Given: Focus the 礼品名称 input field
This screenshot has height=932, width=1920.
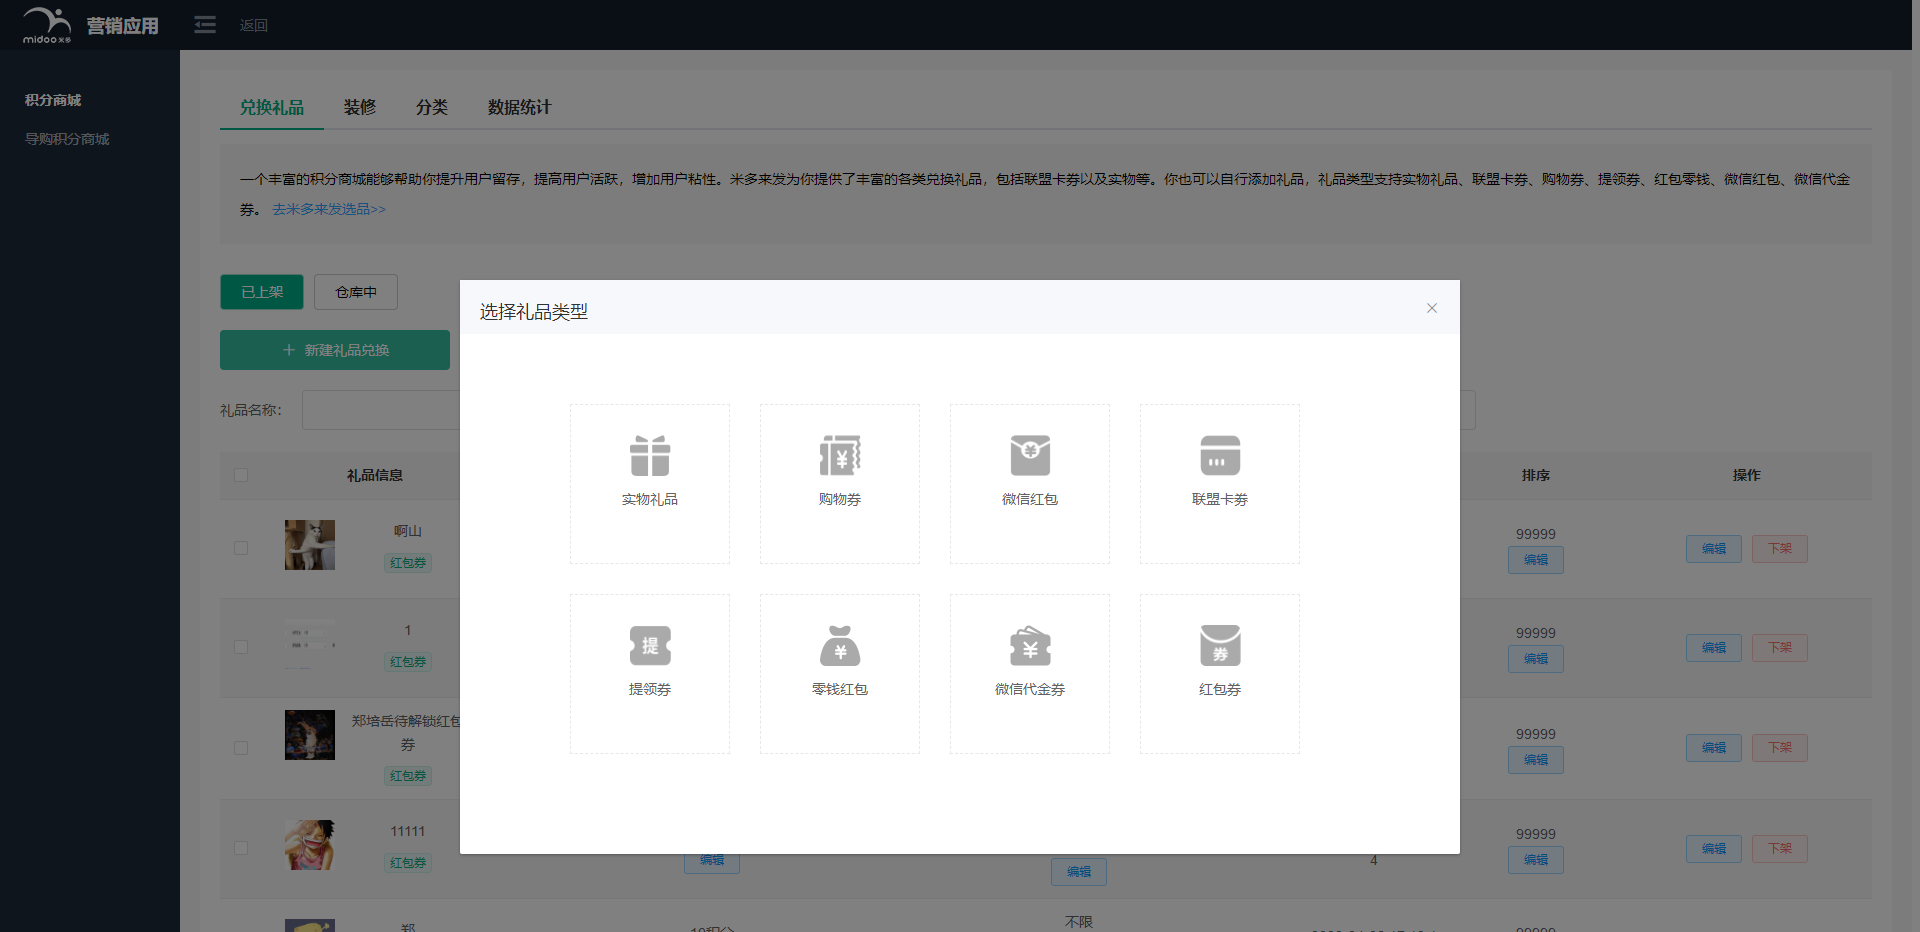Looking at the screenshot, I should click(381, 410).
